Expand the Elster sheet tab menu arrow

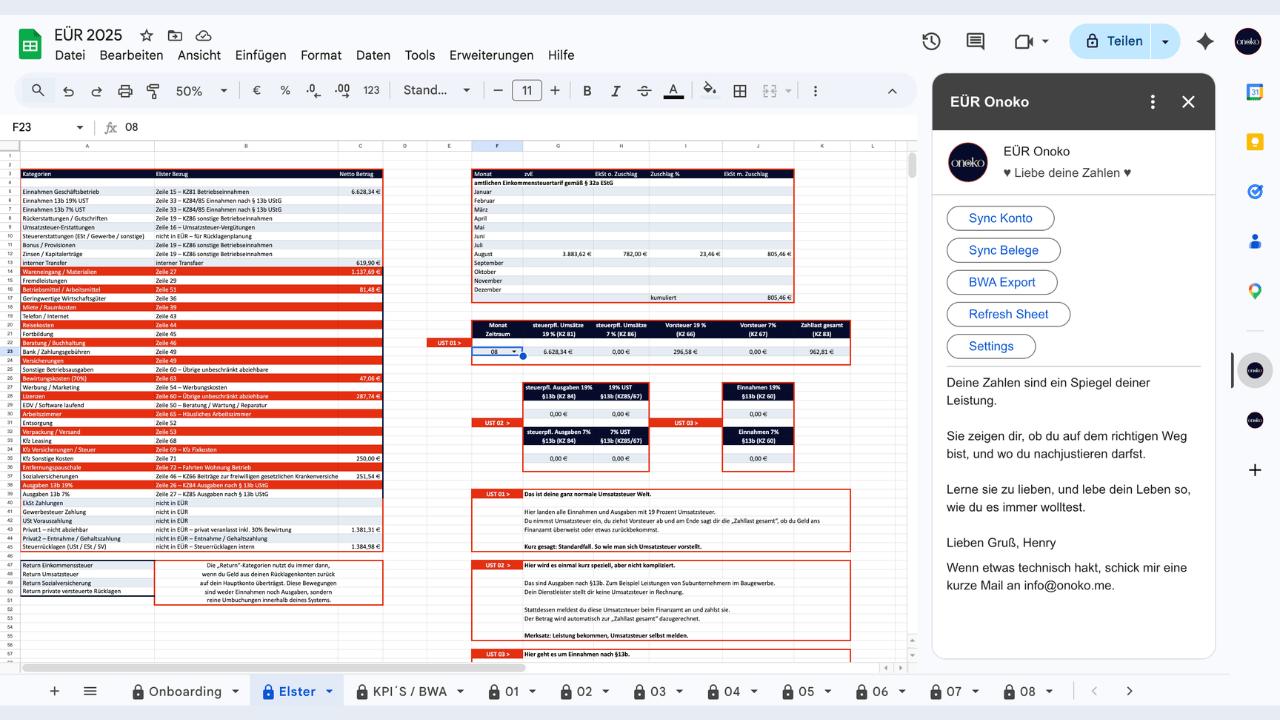331,691
